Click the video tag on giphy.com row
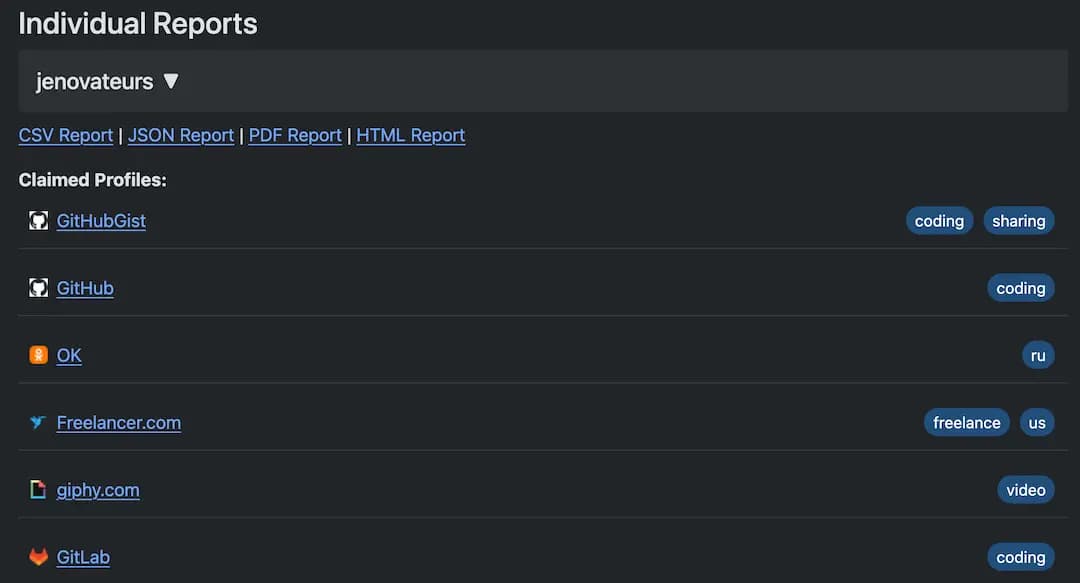This screenshot has height=583, width=1080. [1025, 489]
